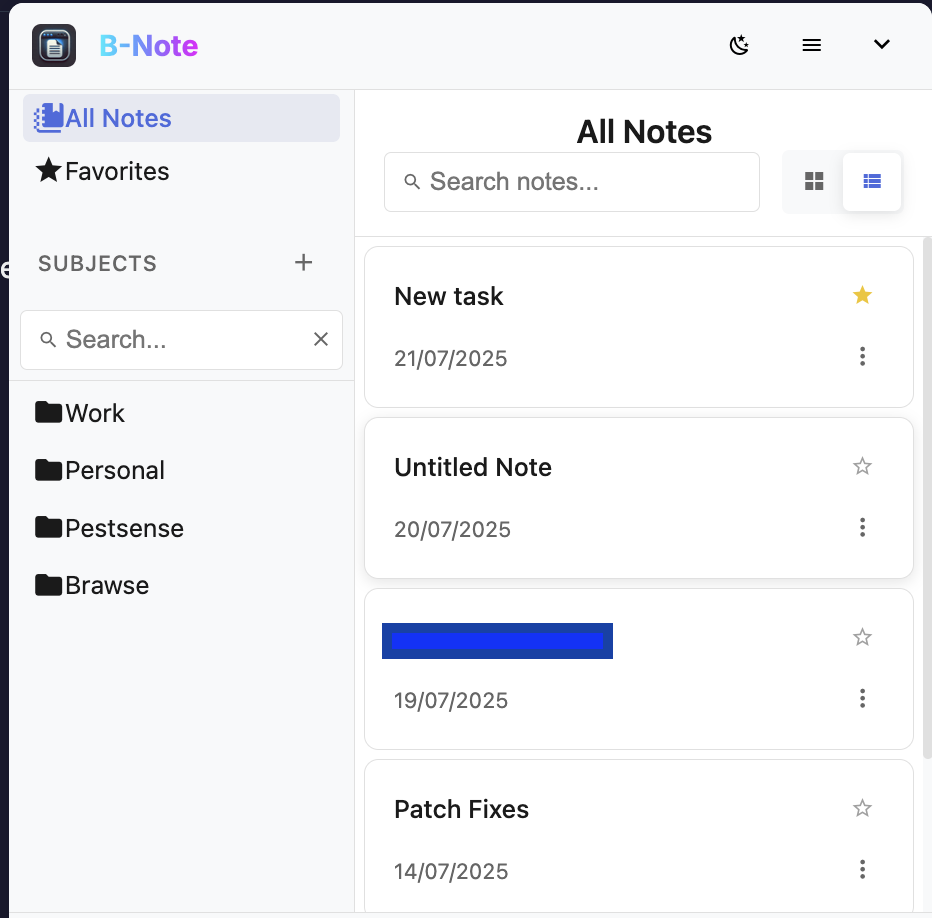The height and width of the screenshot is (918, 932).
Task: Unfavorite the New task note by clicking its star
Action: [862, 295]
